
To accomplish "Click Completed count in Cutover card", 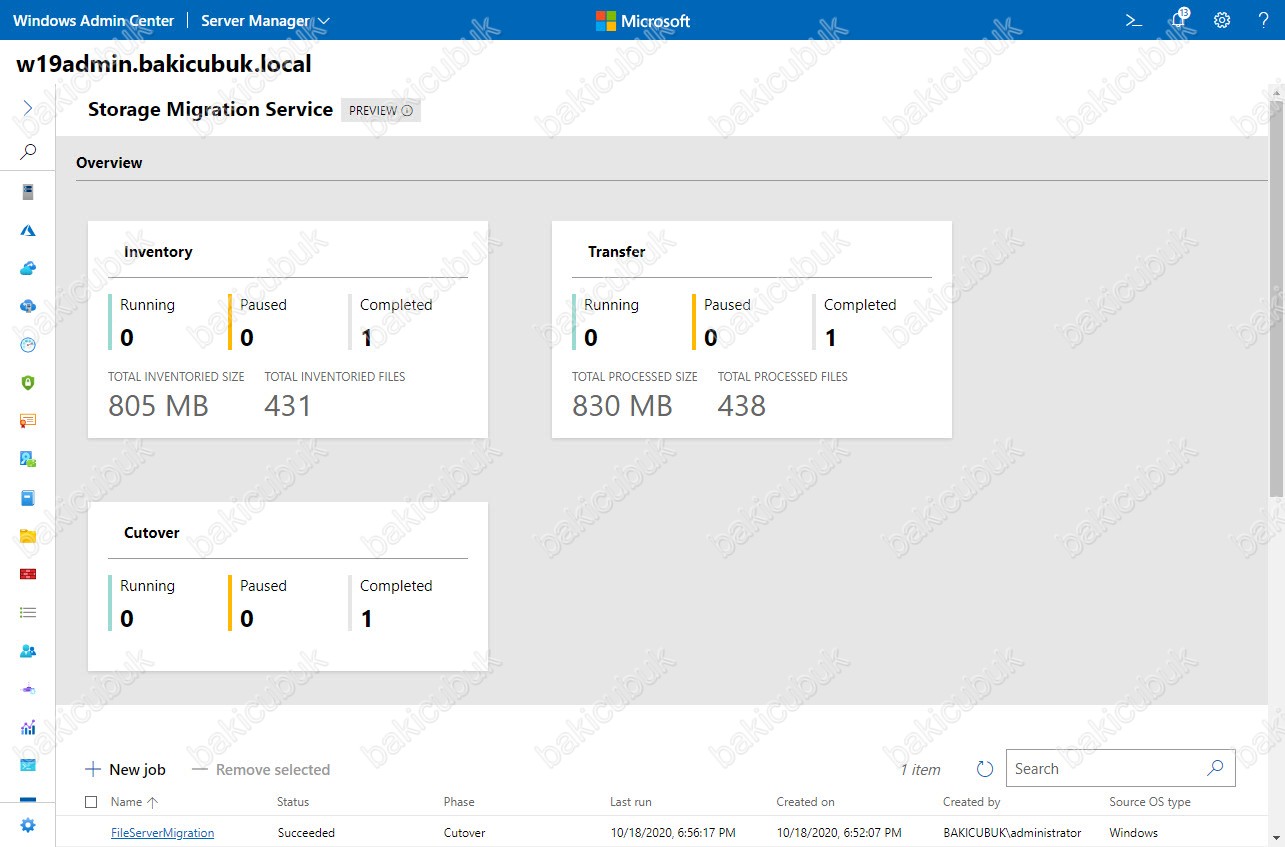I will [x=366, y=619].
